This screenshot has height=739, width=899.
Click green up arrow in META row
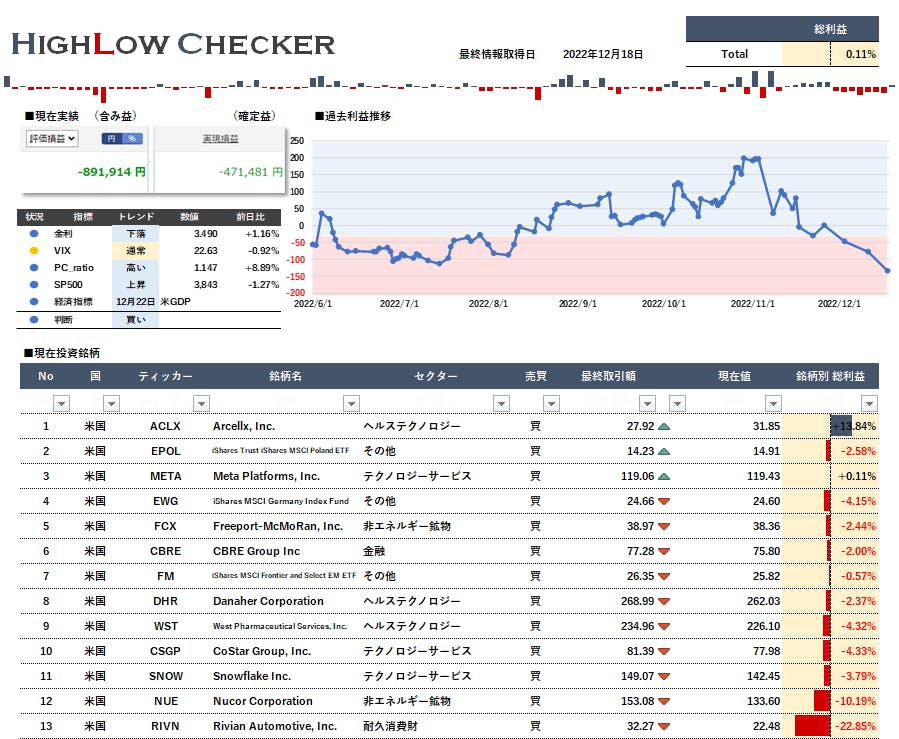point(664,477)
